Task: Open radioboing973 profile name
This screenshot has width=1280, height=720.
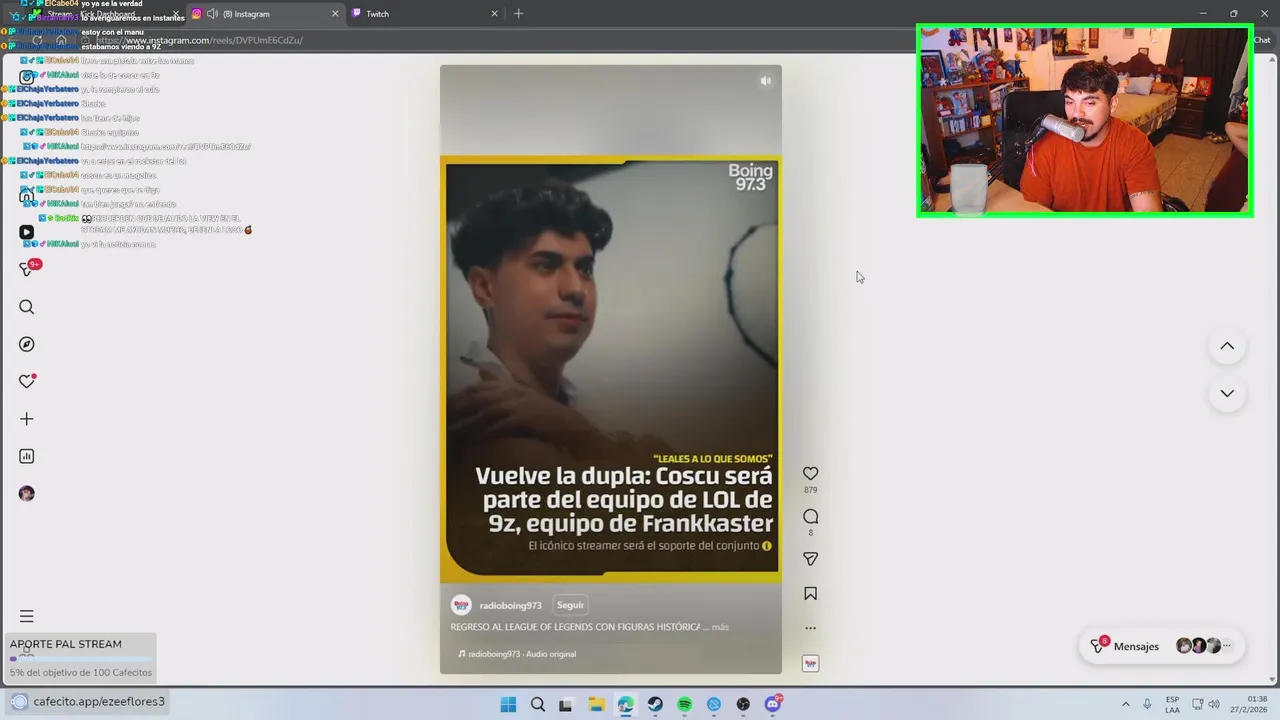Action: pyautogui.click(x=510, y=606)
